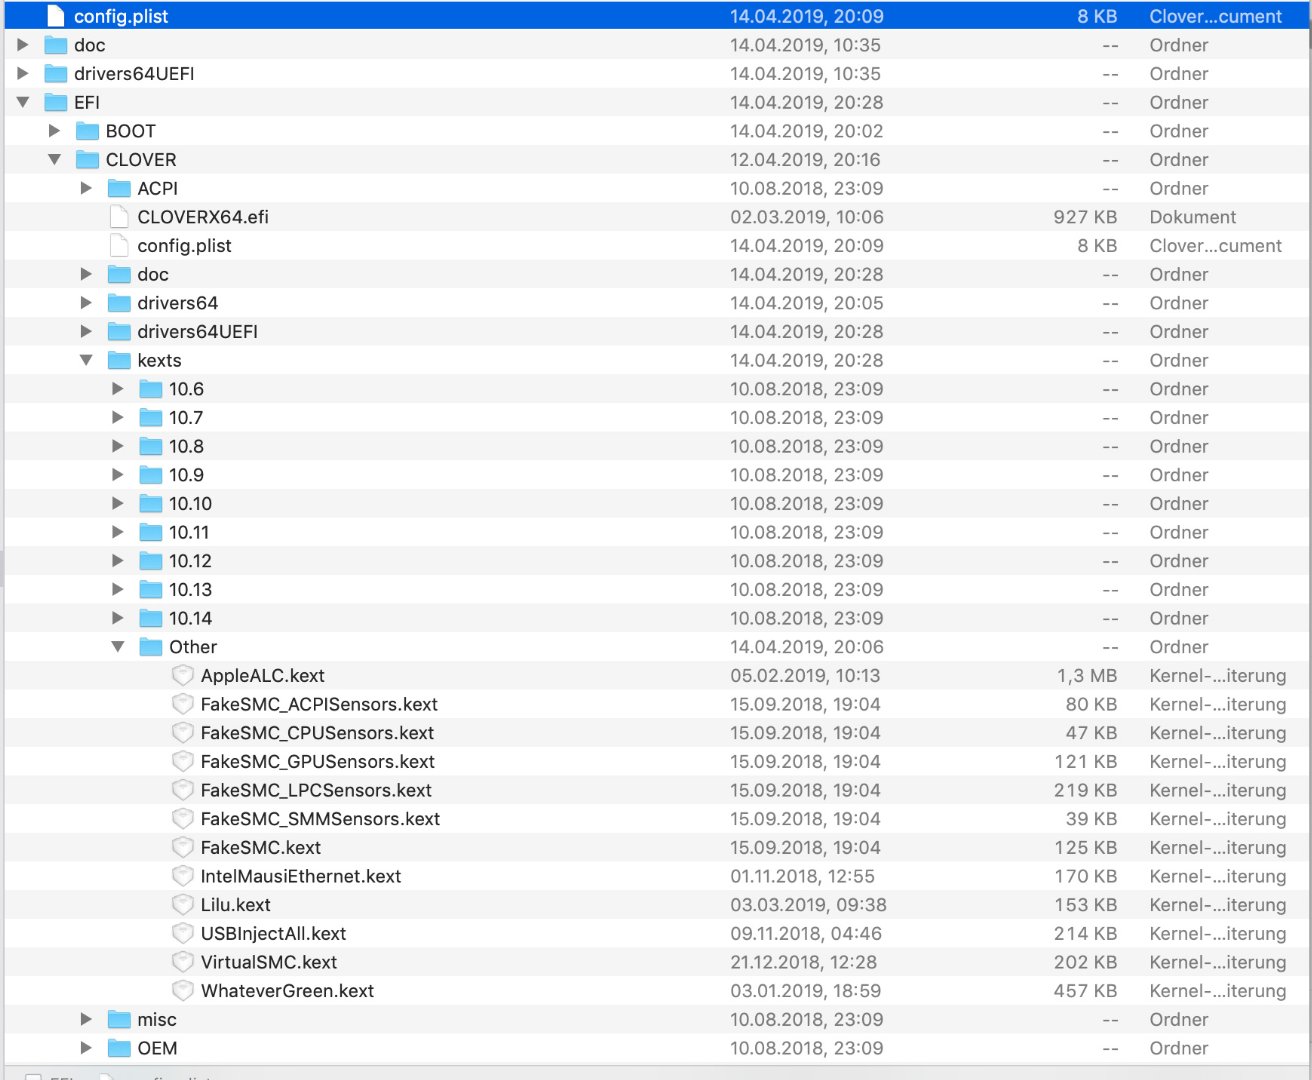
Task: Select the CLOVER folder icon
Action: (x=88, y=160)
